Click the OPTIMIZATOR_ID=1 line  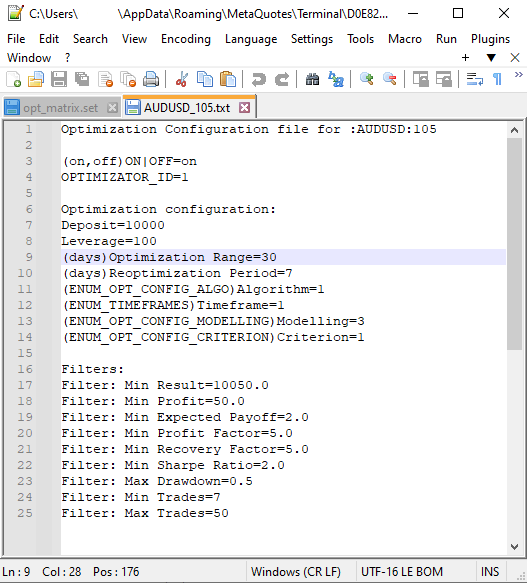tap(125, 177)
